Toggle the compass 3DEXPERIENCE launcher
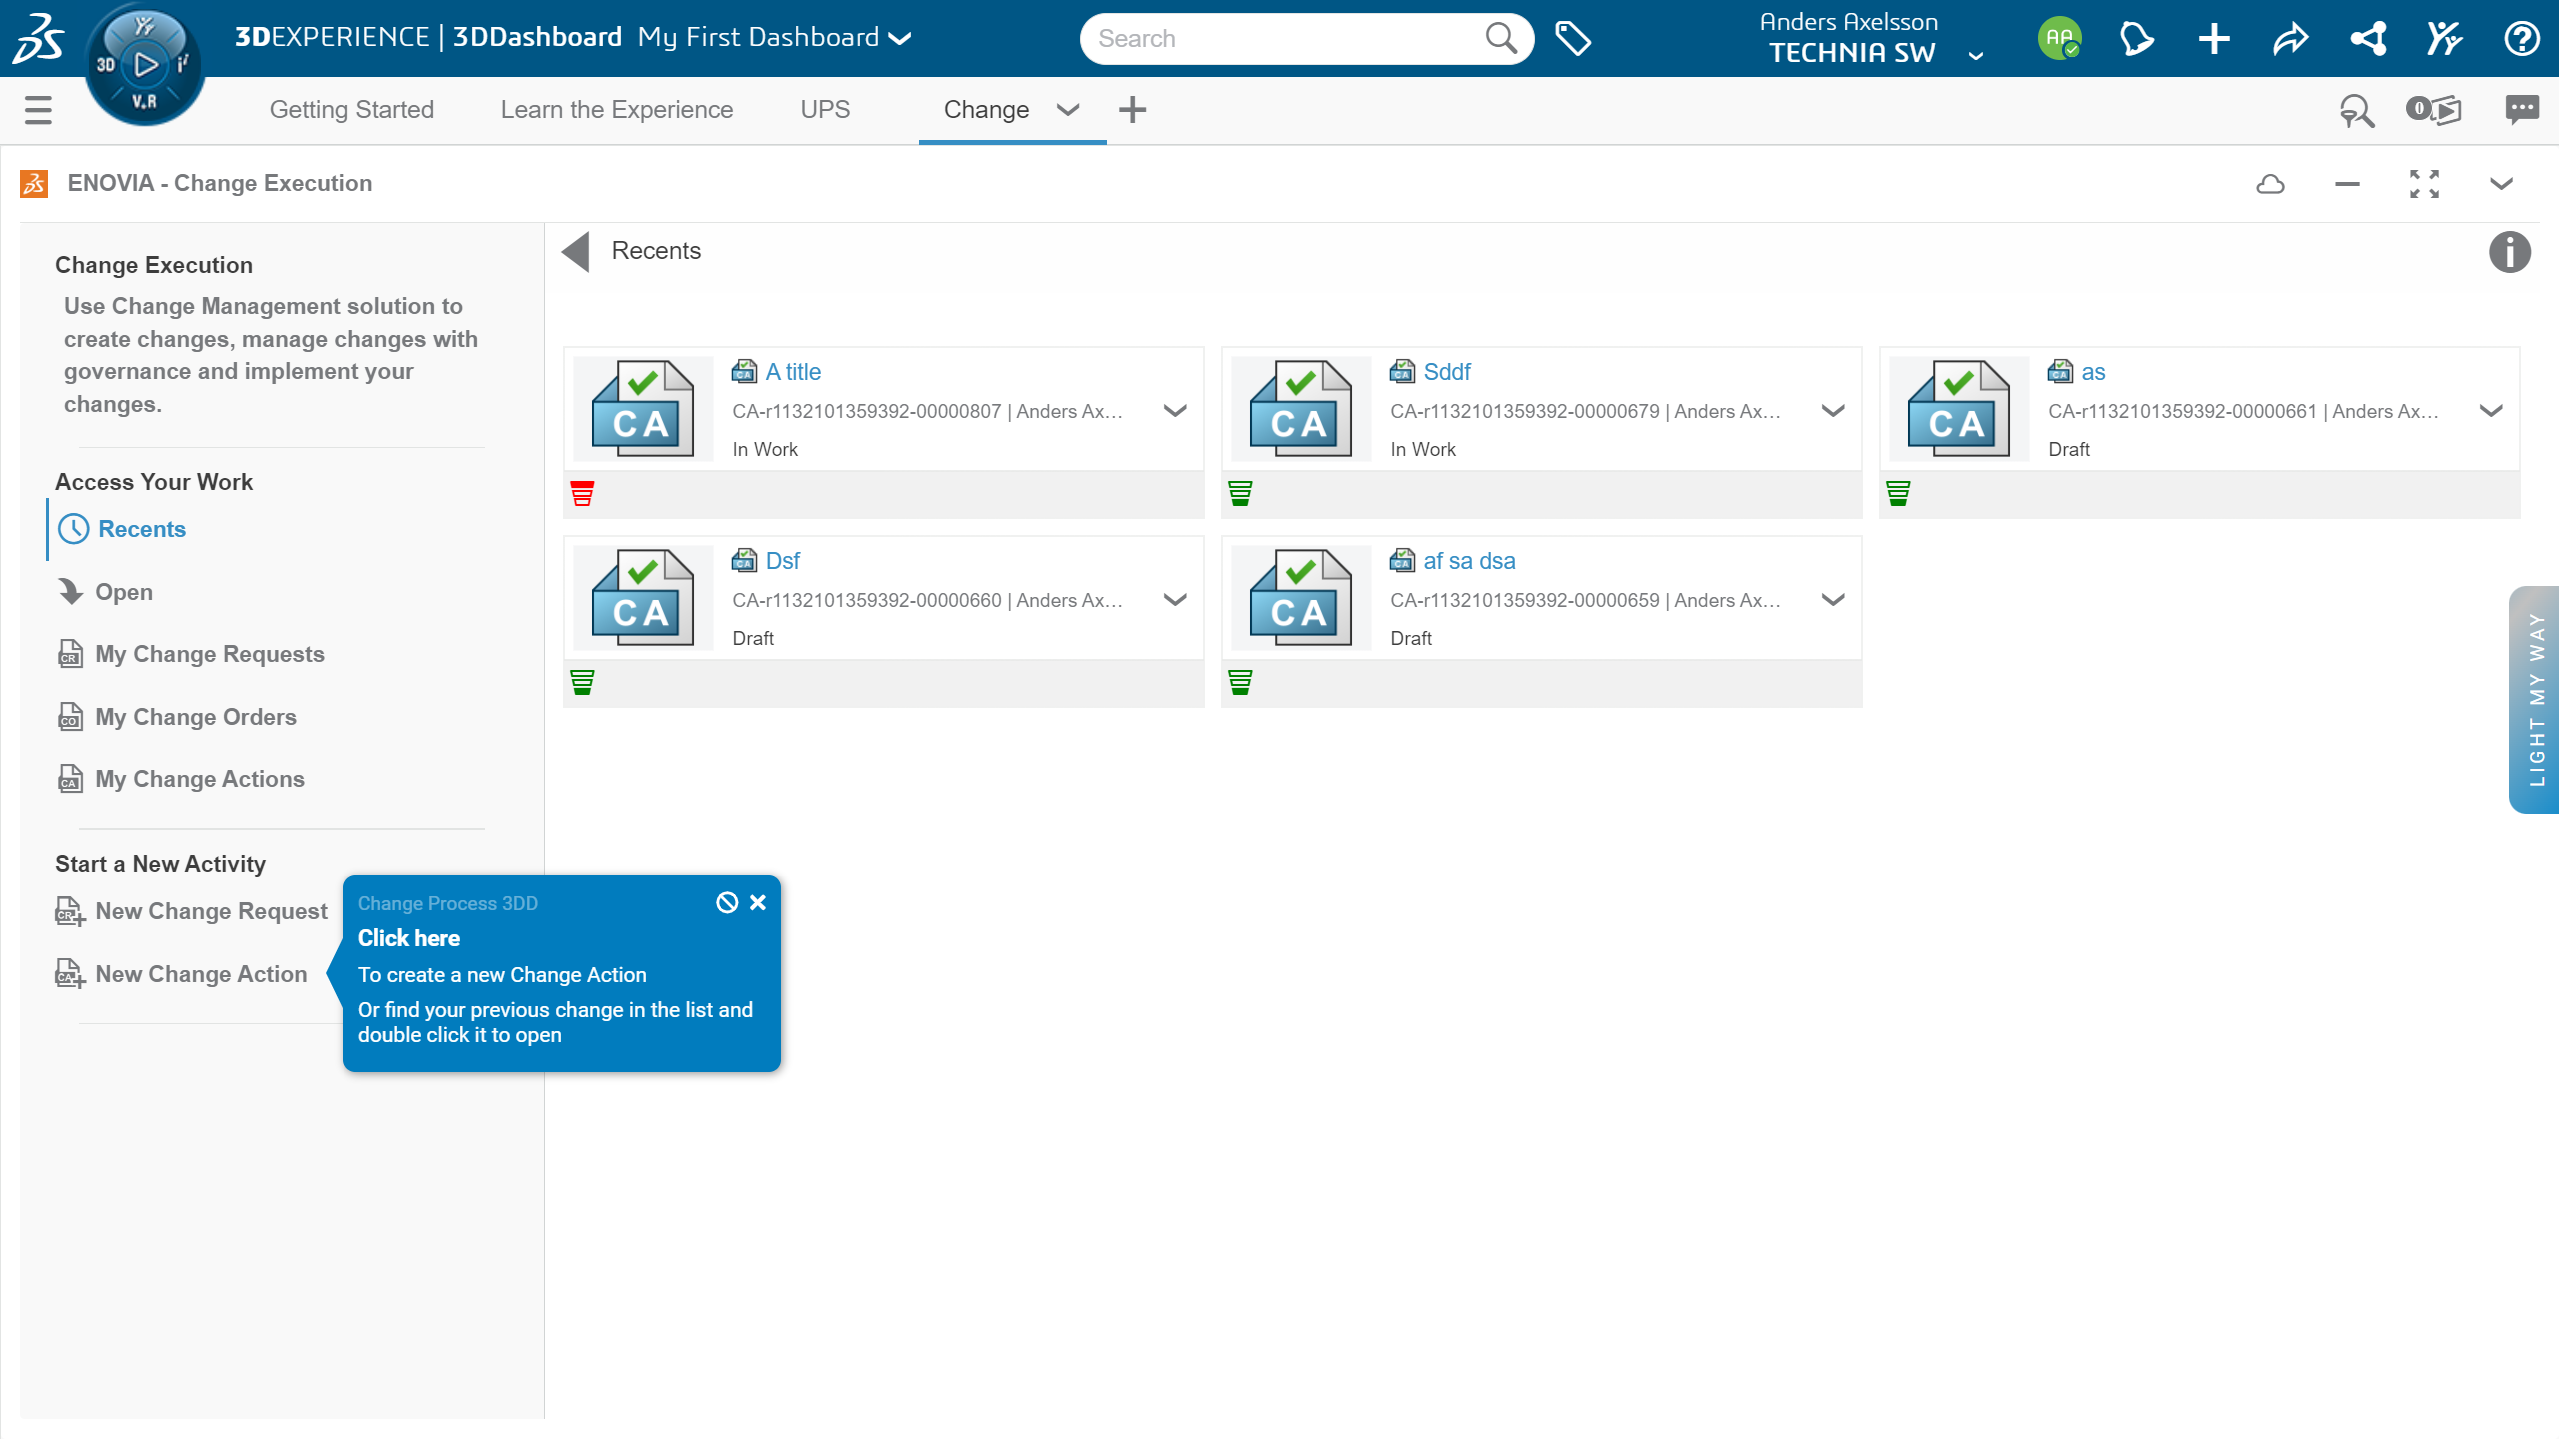 (144, 63)
